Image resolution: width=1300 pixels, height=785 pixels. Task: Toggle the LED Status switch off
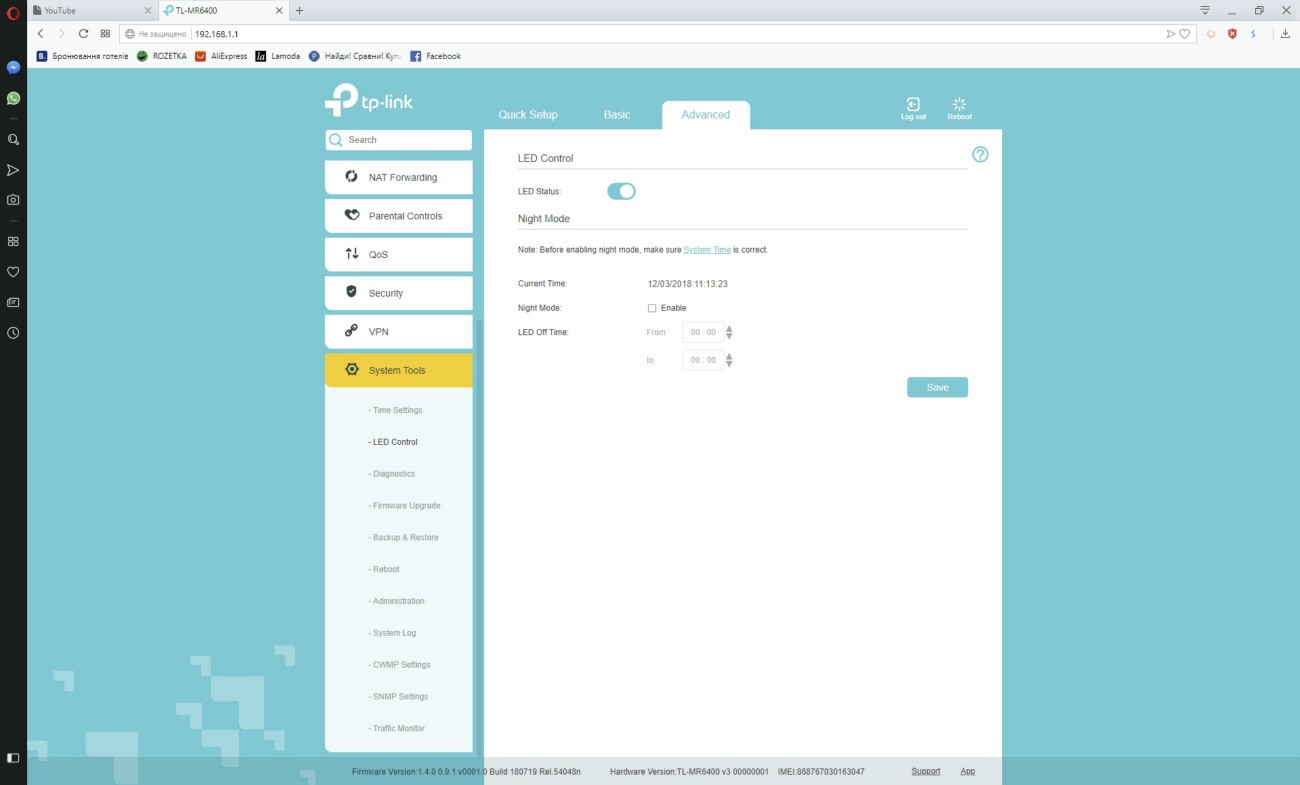(621, 191)
